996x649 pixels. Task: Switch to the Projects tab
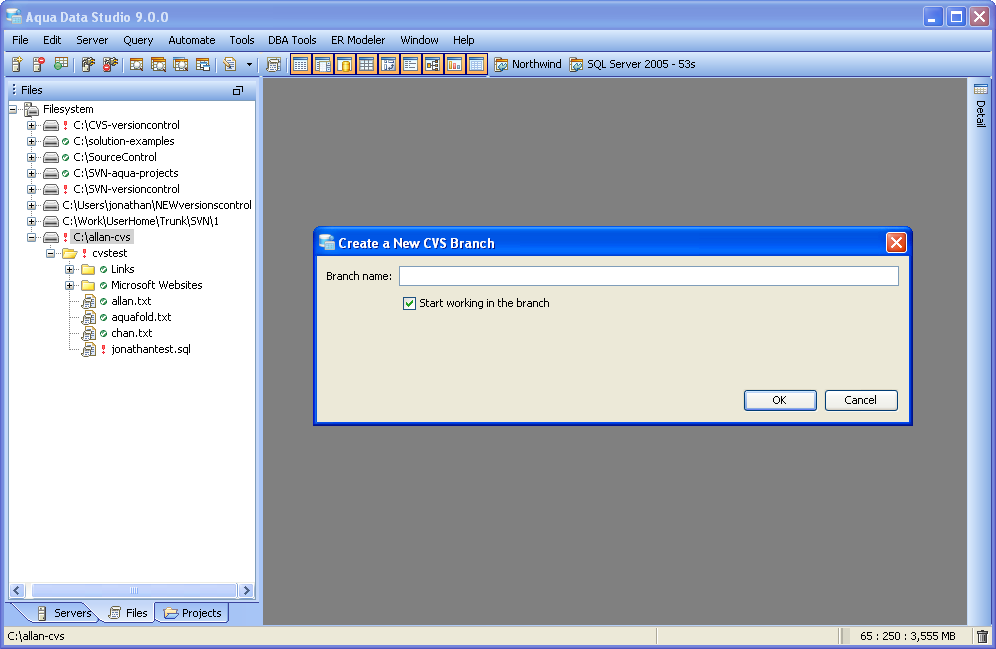pos(192,613)
